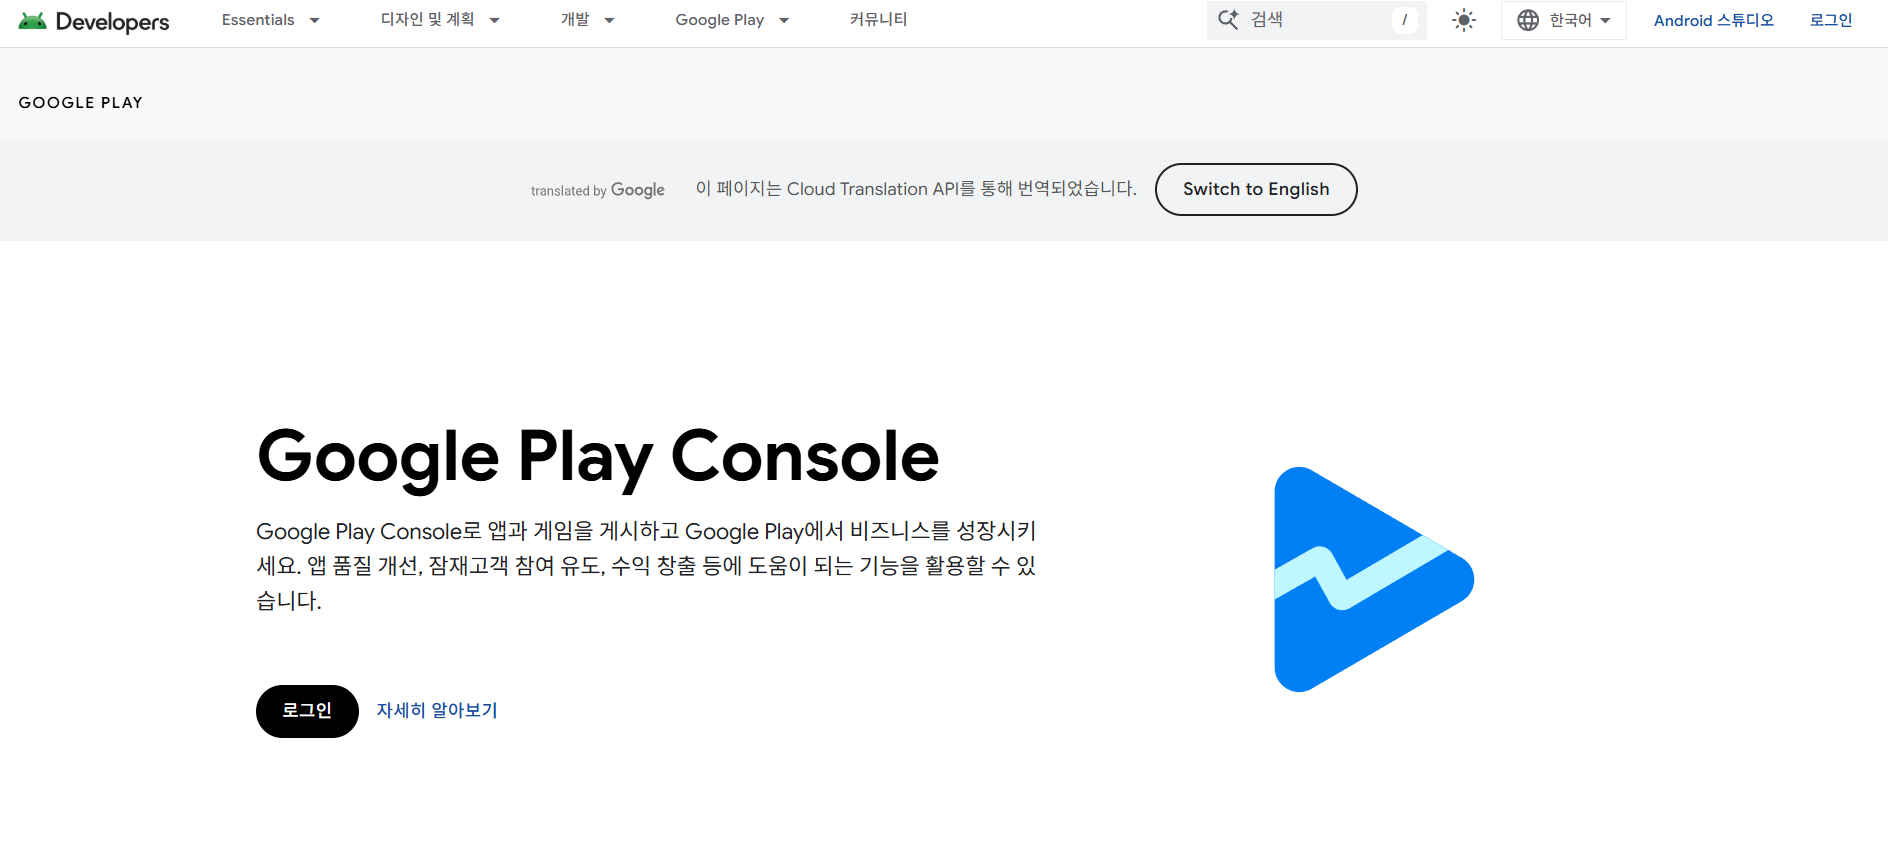The width and height of the screenshot is (1888, 860).
Task: Click the Google Play Console heading
Action: [x=598, y=457]
